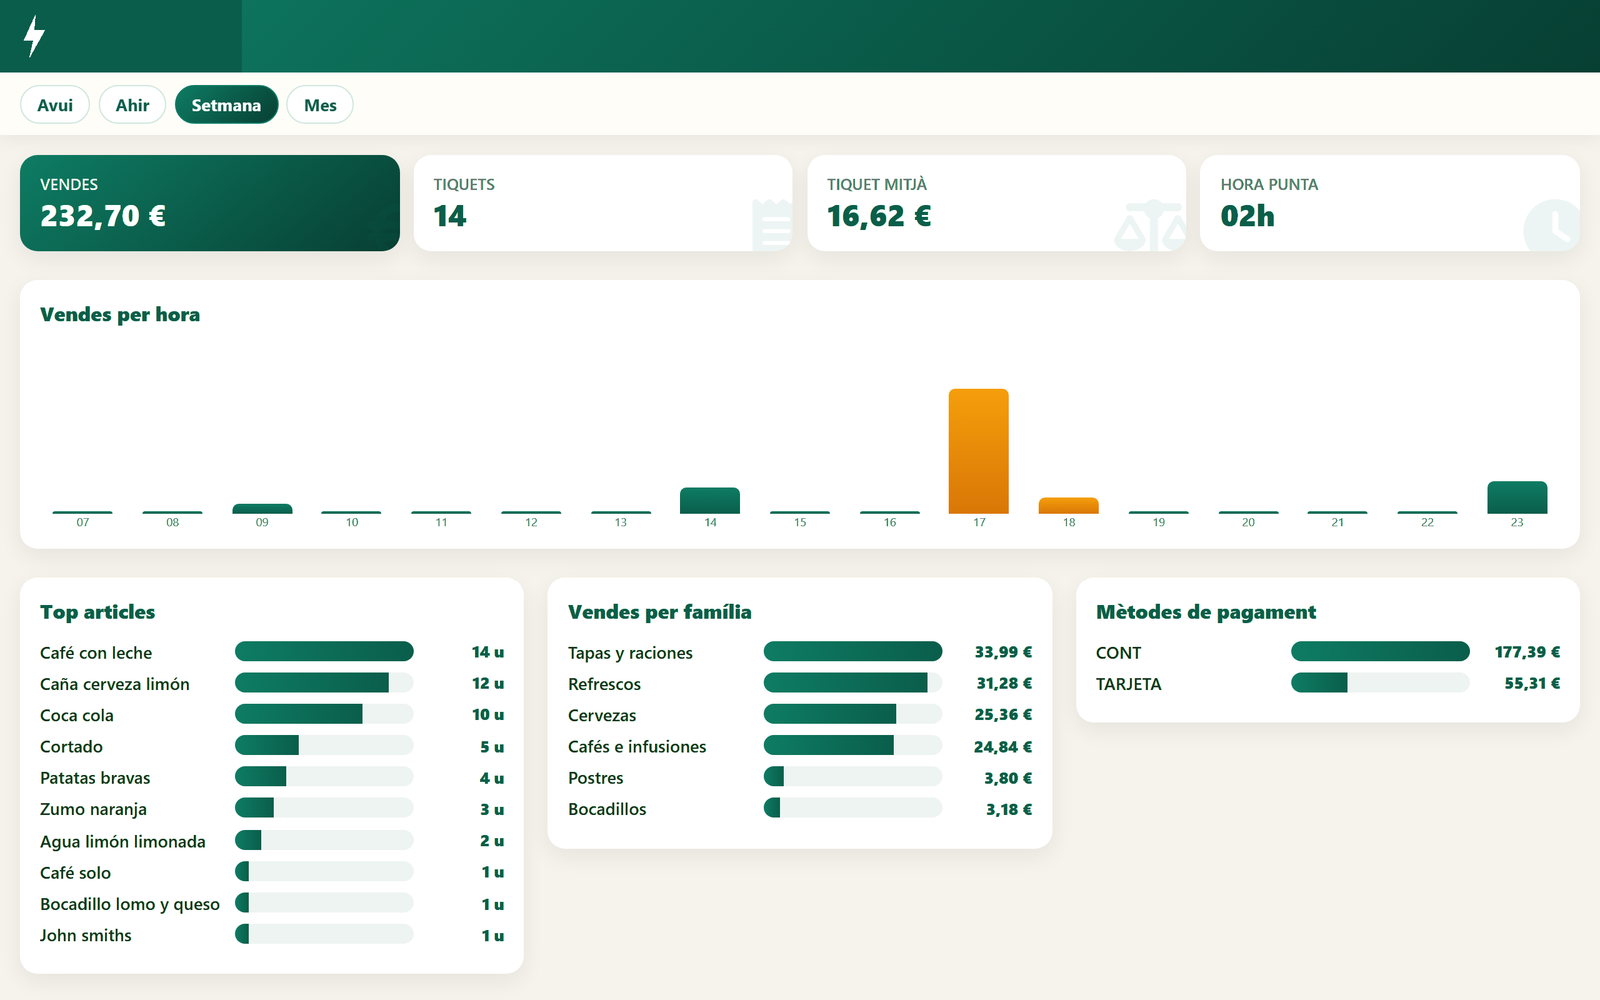Select the Setmana tab

point(226,105)
